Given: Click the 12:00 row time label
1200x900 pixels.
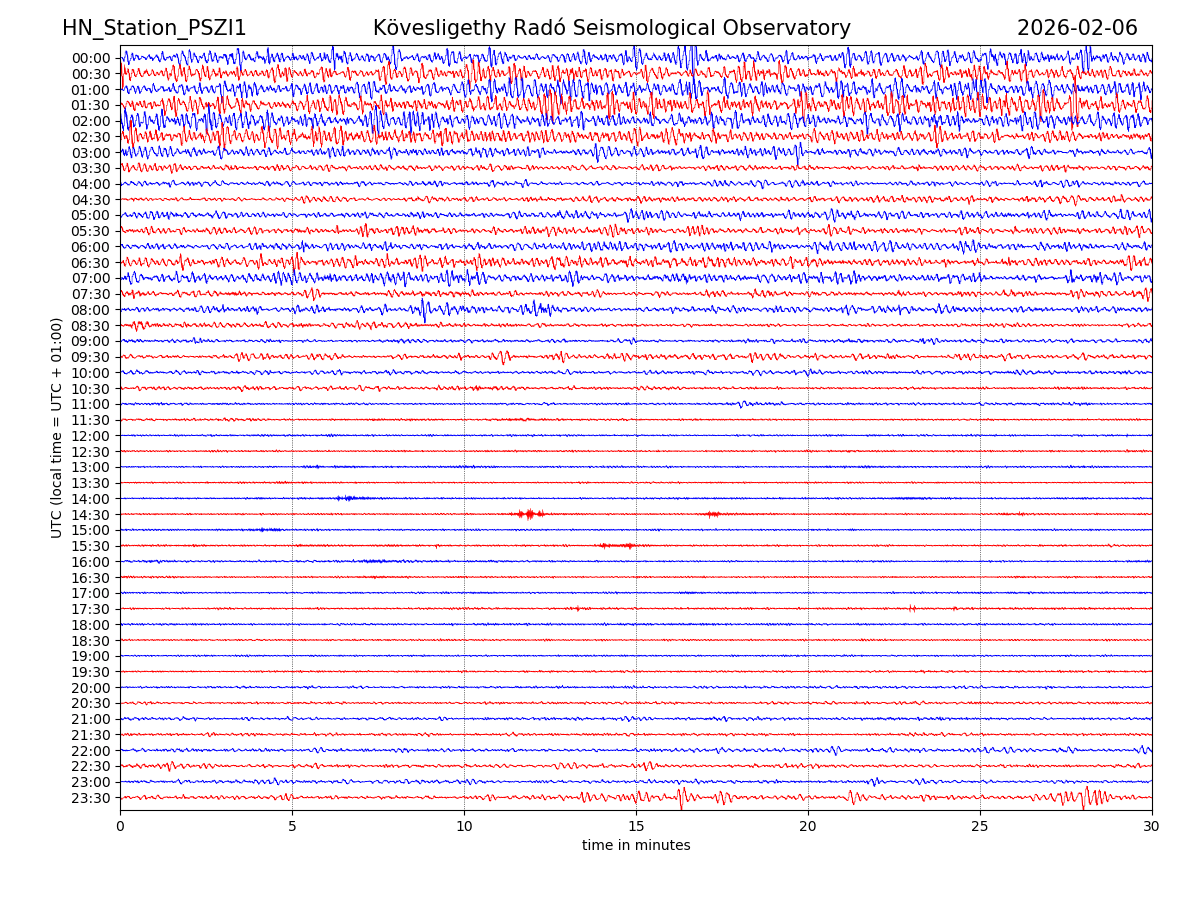Looking at the screenshot, I should click(x=91, y=436).
